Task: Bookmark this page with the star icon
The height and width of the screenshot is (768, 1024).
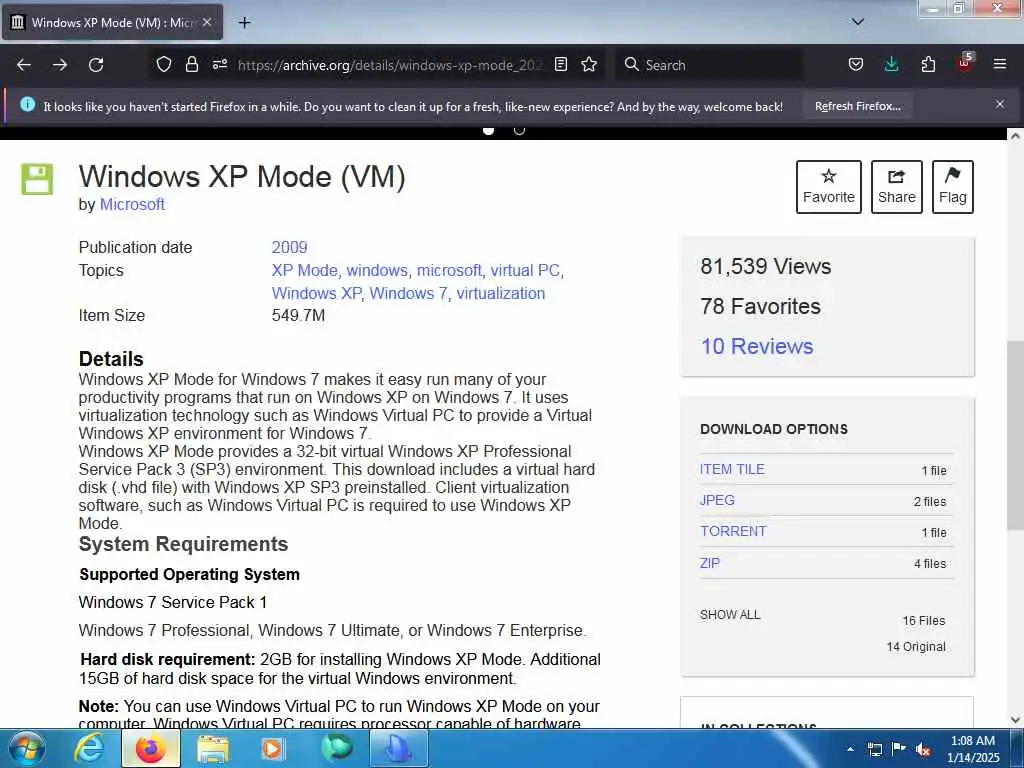Action: pyautogui.click(x=589, y=64)
